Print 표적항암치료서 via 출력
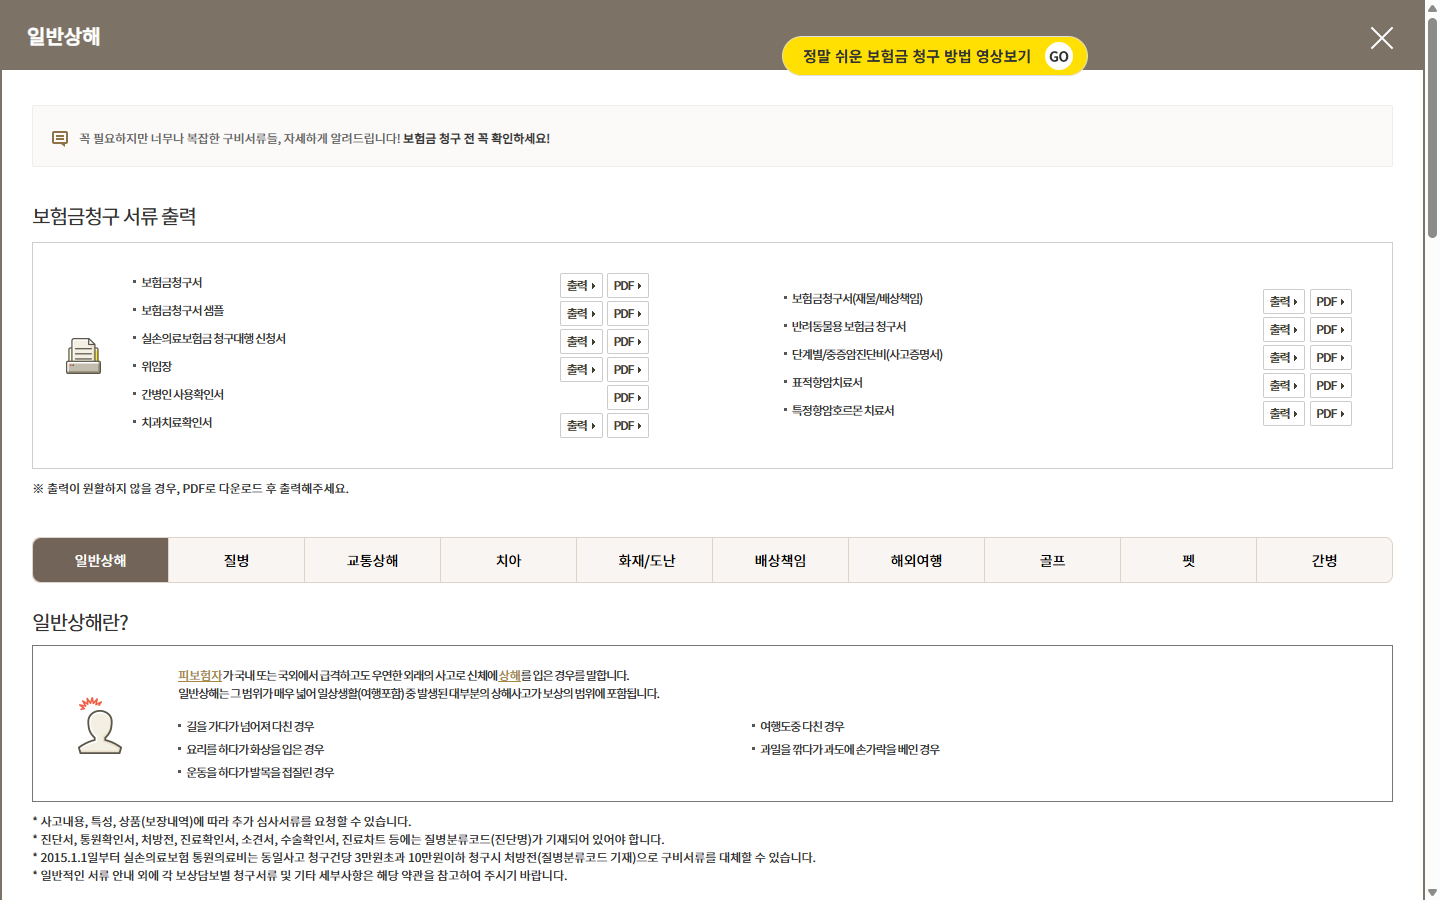Viewport: 1440px width, 900px height. (1284, 386)
